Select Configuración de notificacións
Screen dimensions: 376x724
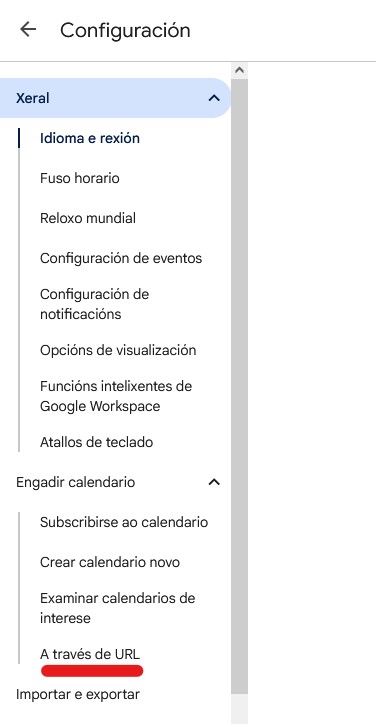point(94,304)
